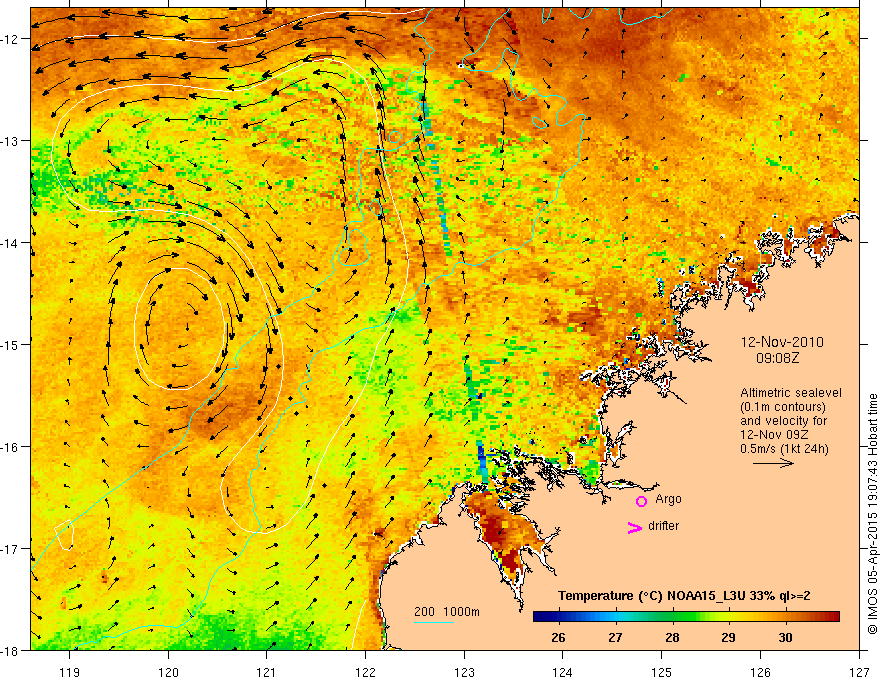Click the date label 12-Nov-2010
Image resolution: width=880 pixels, height=680 pixels.
[782, 342]
